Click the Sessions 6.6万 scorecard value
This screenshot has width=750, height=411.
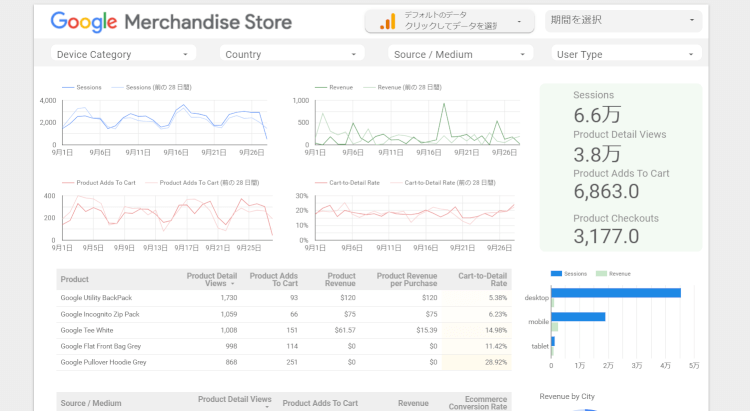pos(597,115)
